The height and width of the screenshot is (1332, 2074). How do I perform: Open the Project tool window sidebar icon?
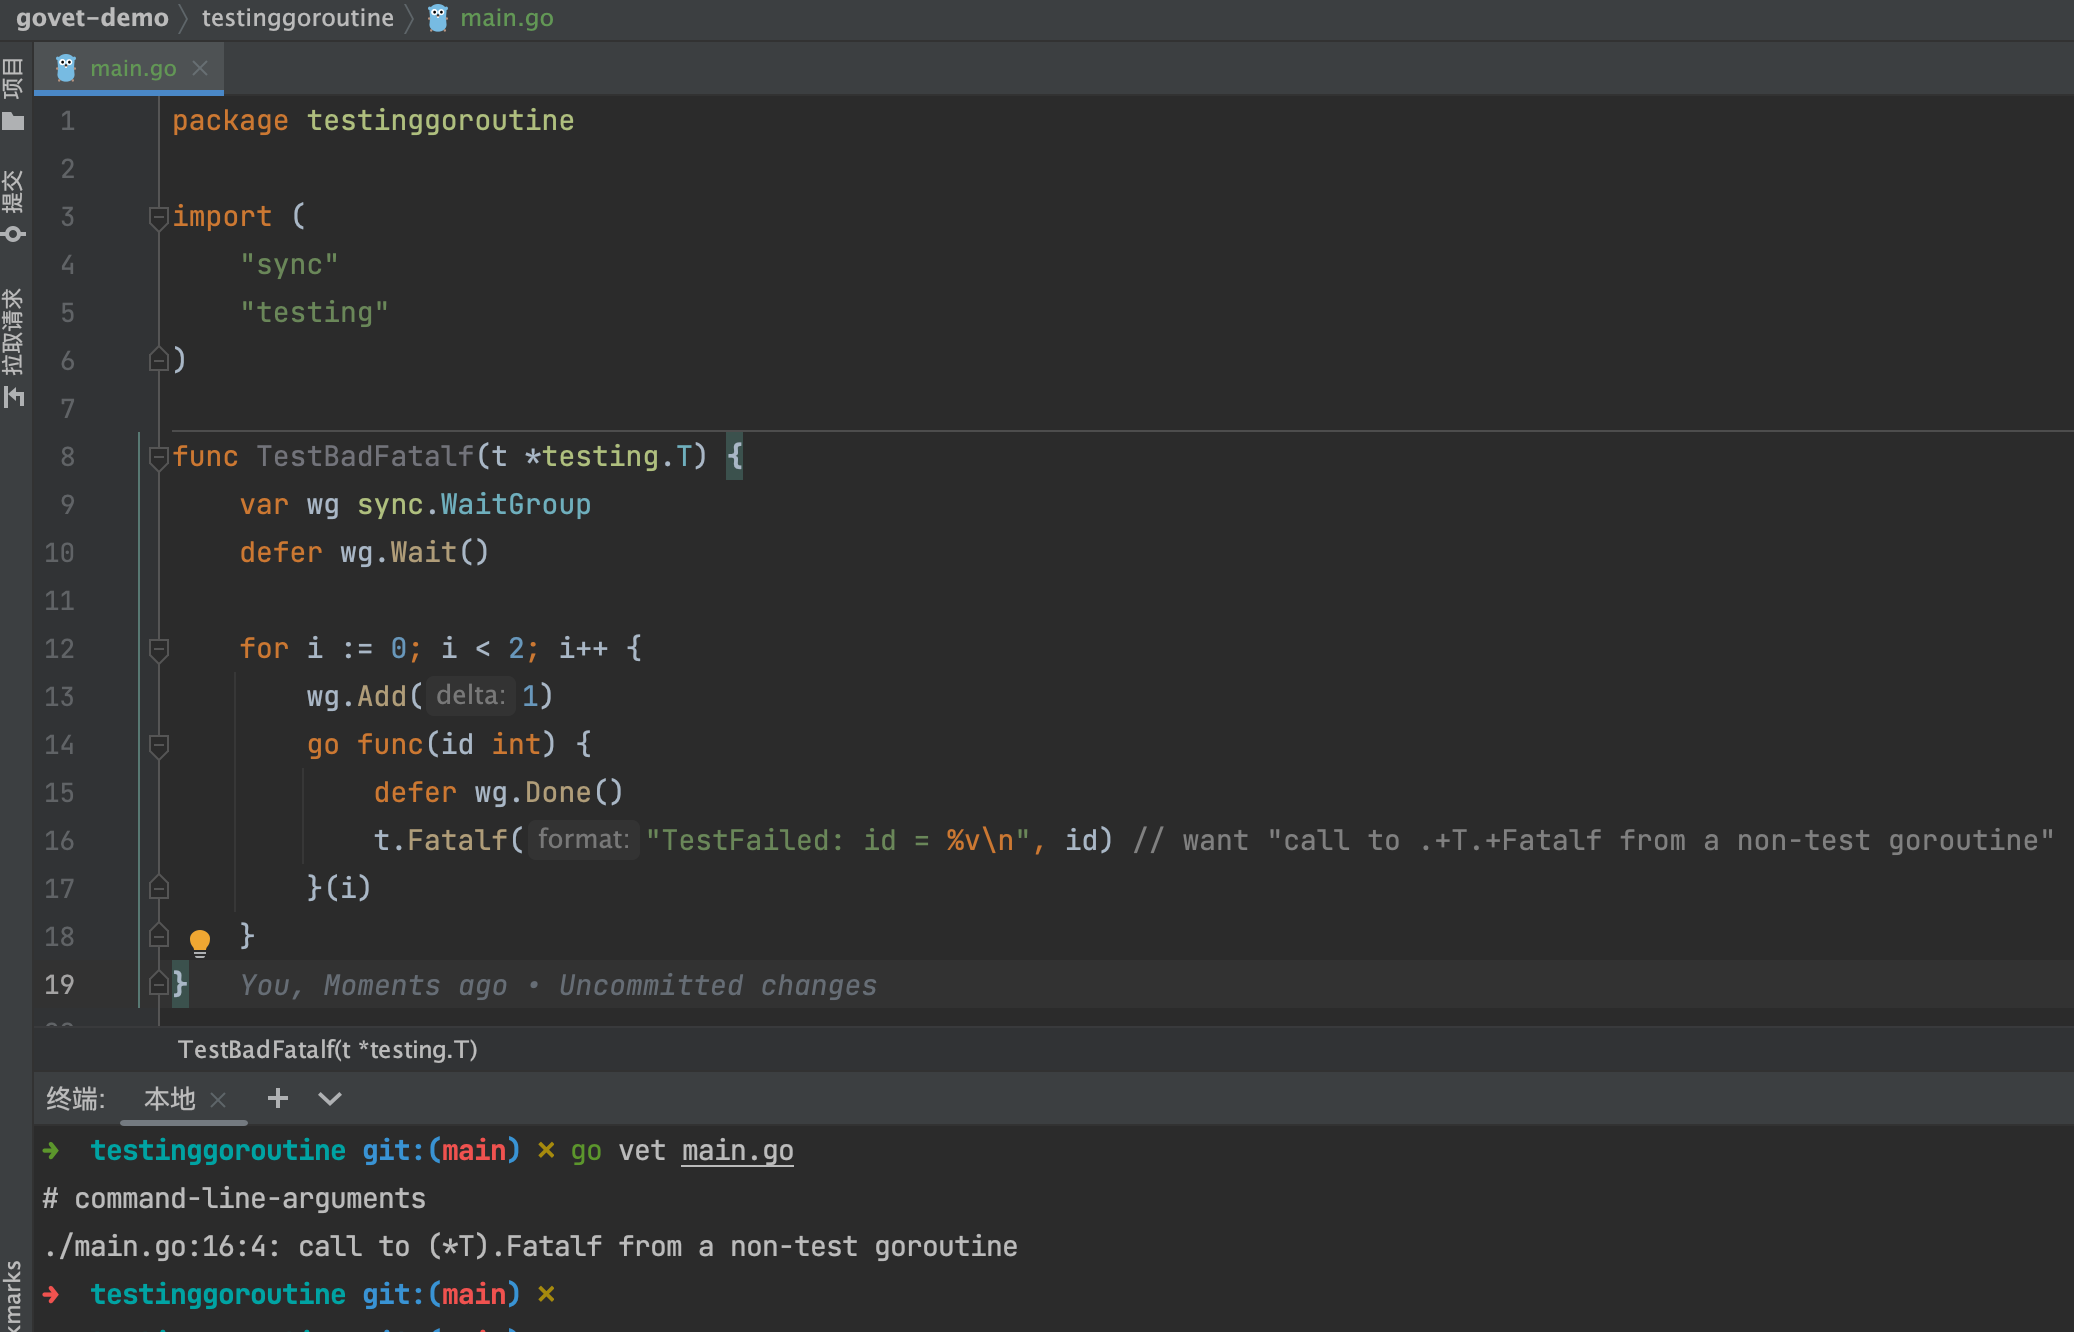(x=13, y=95)
